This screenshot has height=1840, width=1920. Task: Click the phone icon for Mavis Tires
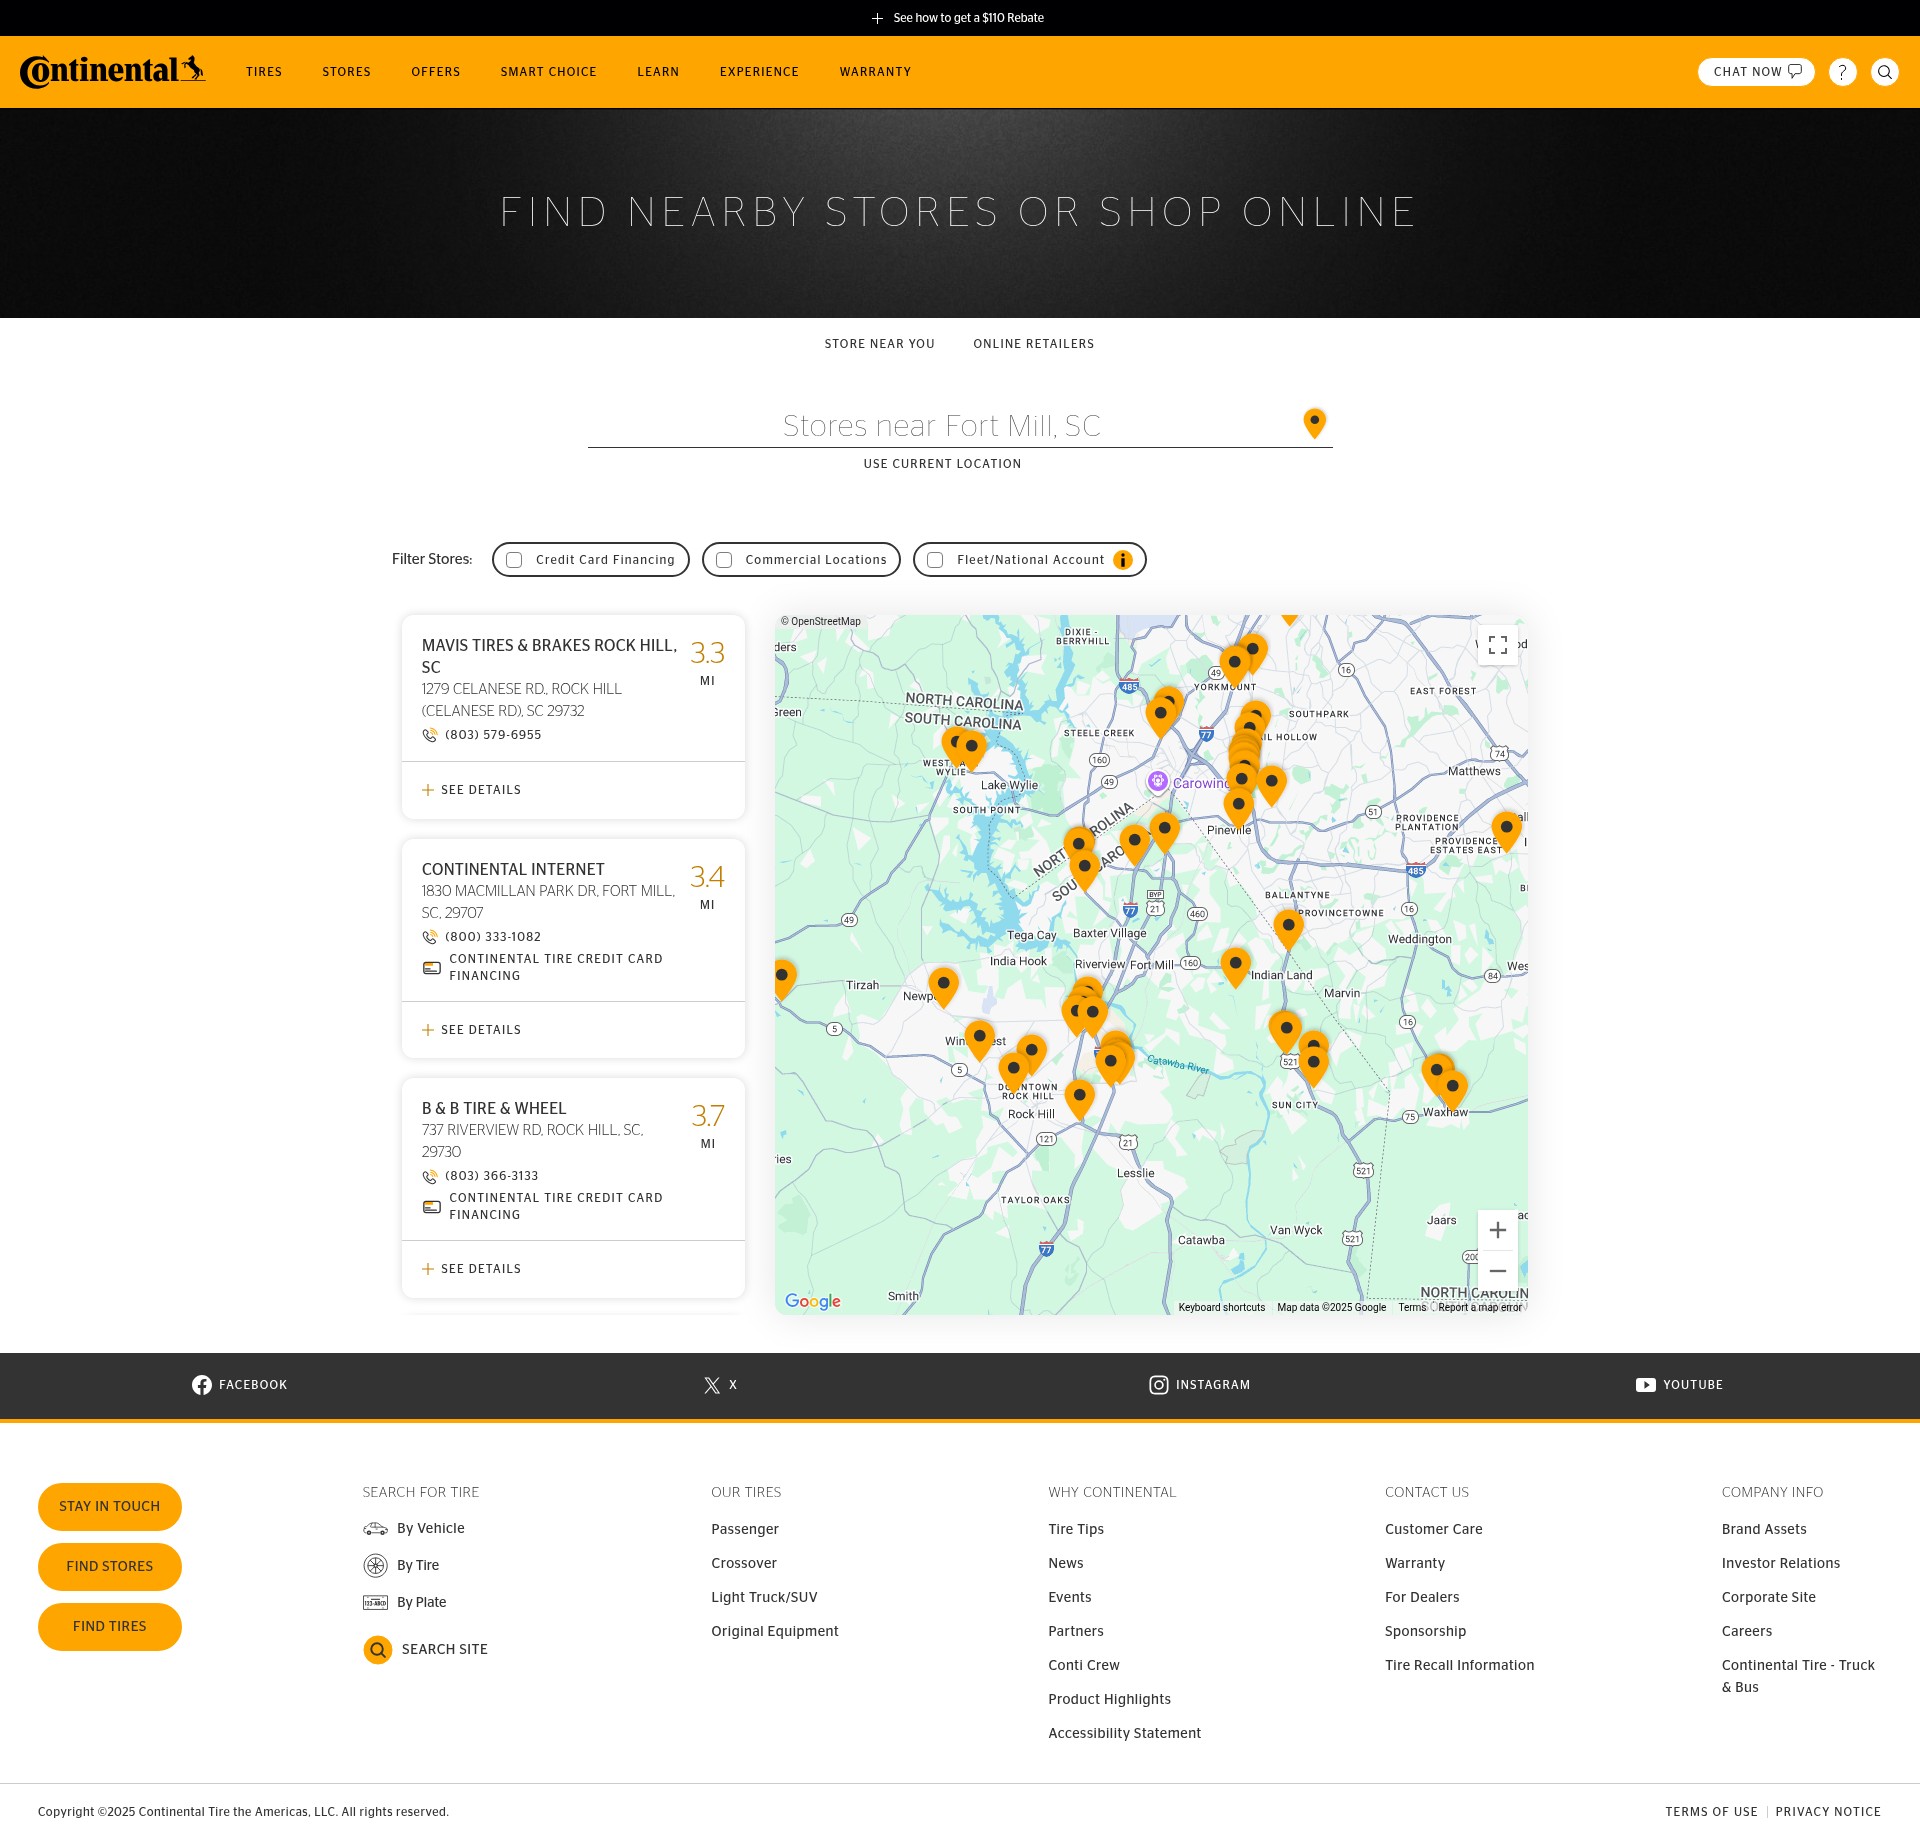click(430, 735)
